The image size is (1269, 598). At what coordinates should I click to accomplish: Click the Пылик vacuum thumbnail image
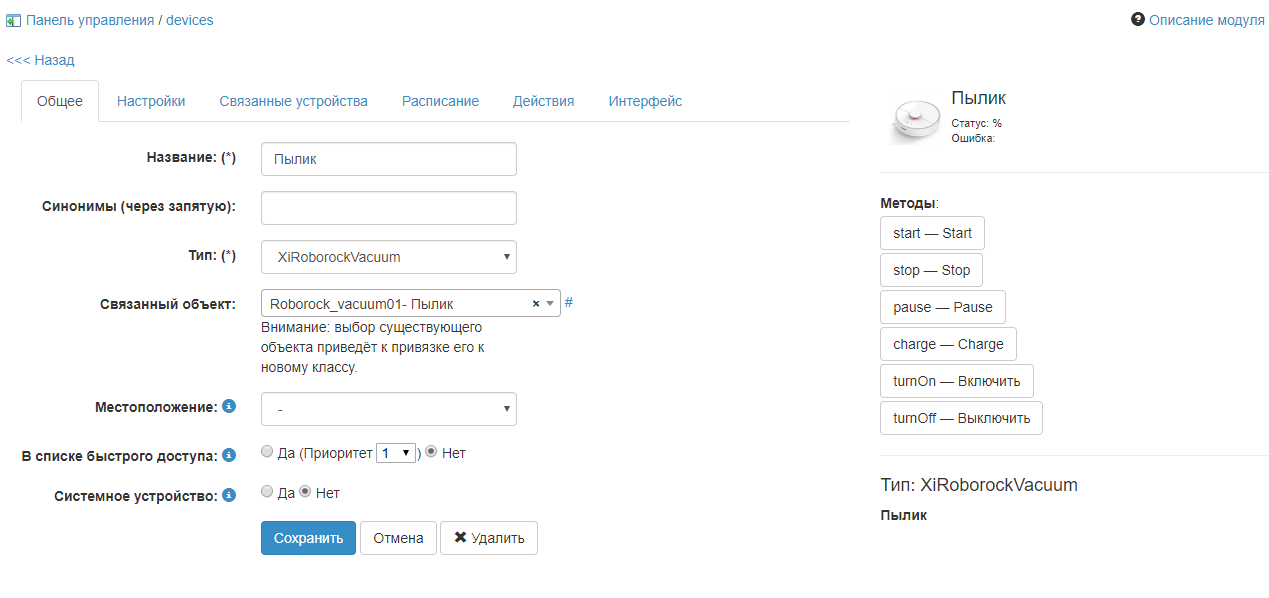(915, 118)
